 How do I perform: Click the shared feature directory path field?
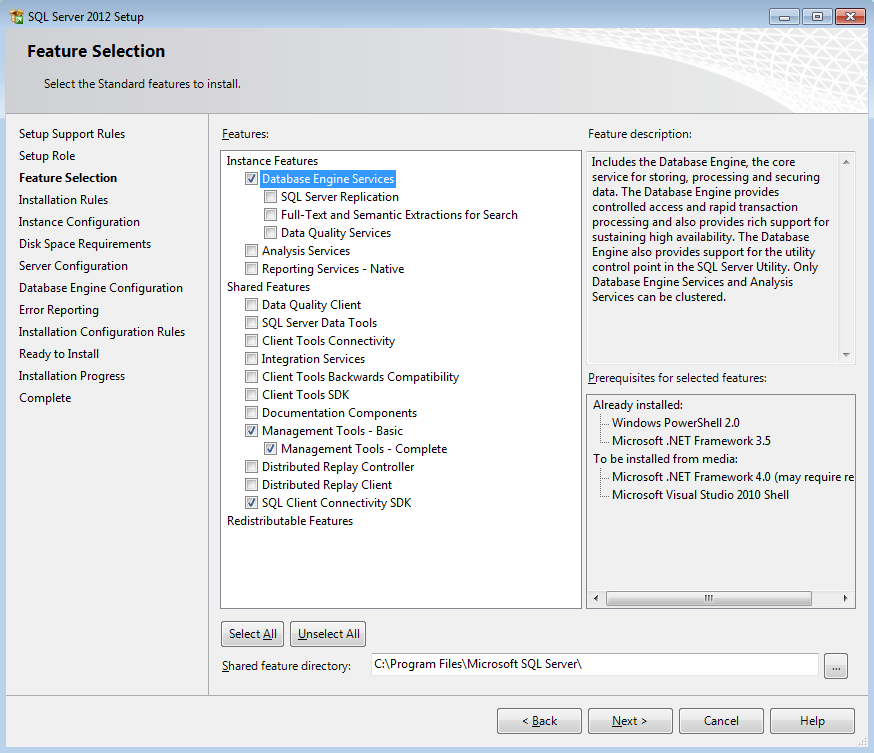595,664
